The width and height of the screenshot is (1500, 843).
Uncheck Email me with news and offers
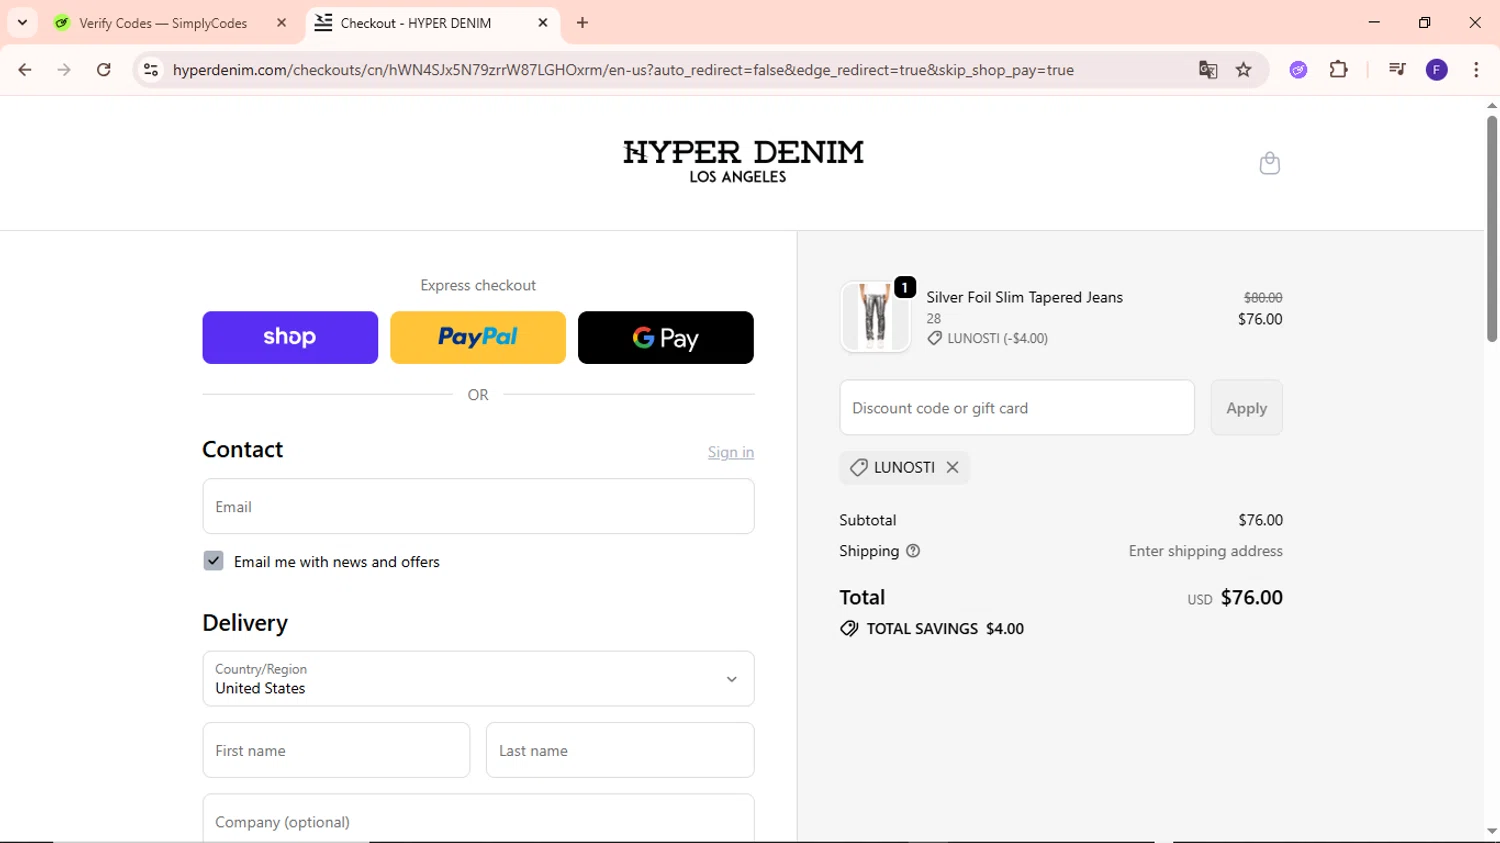pos(213,561)
